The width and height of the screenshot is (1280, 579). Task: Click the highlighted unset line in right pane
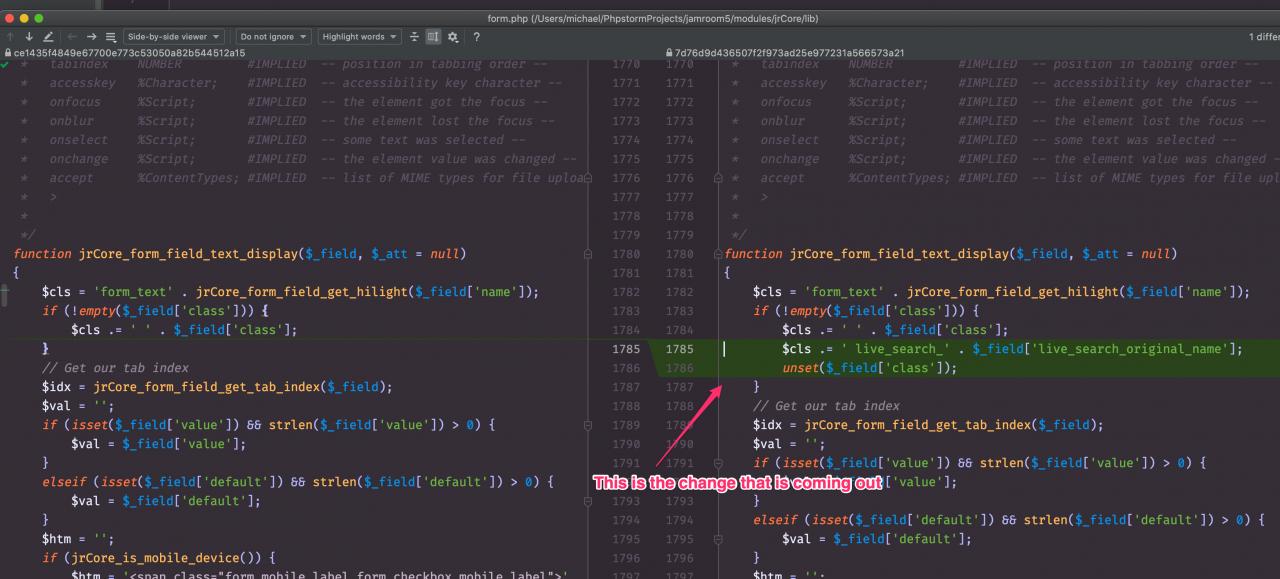pos(869,368)
